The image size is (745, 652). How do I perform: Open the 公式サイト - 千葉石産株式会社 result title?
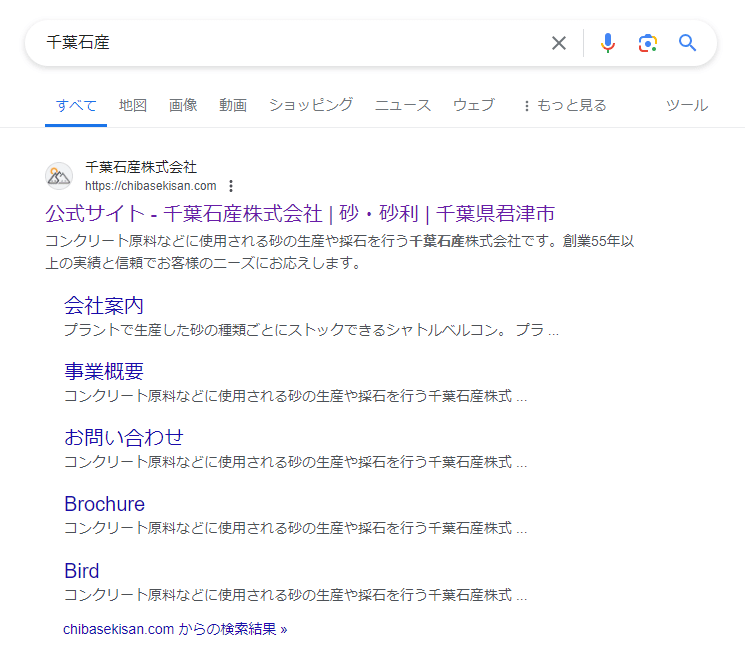pos(300,213)
